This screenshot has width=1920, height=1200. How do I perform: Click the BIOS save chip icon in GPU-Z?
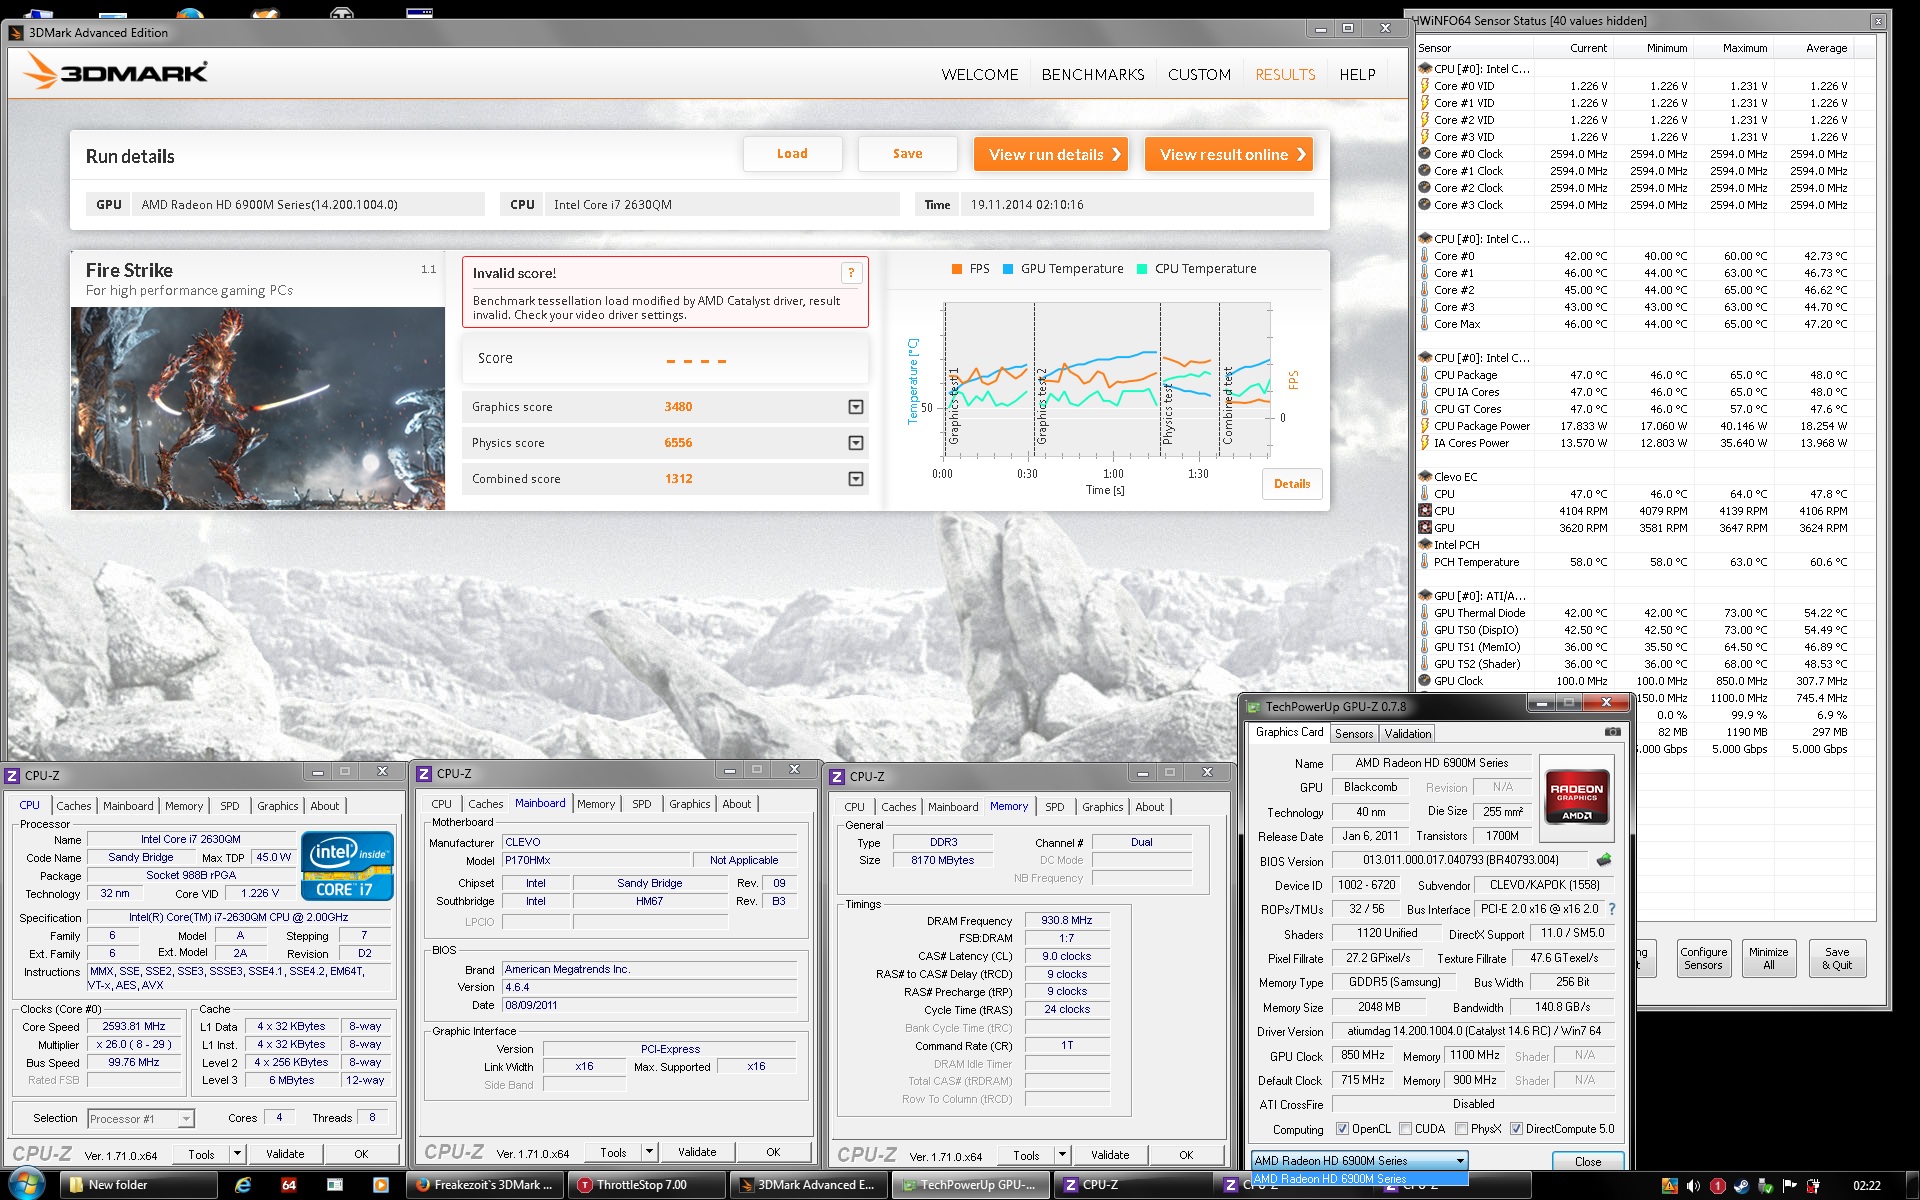[1604, 860]
